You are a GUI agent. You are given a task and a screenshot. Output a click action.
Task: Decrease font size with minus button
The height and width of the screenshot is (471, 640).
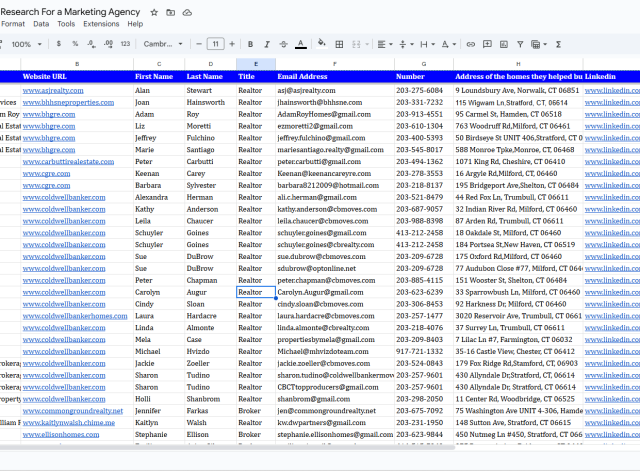tap(199, 44)
